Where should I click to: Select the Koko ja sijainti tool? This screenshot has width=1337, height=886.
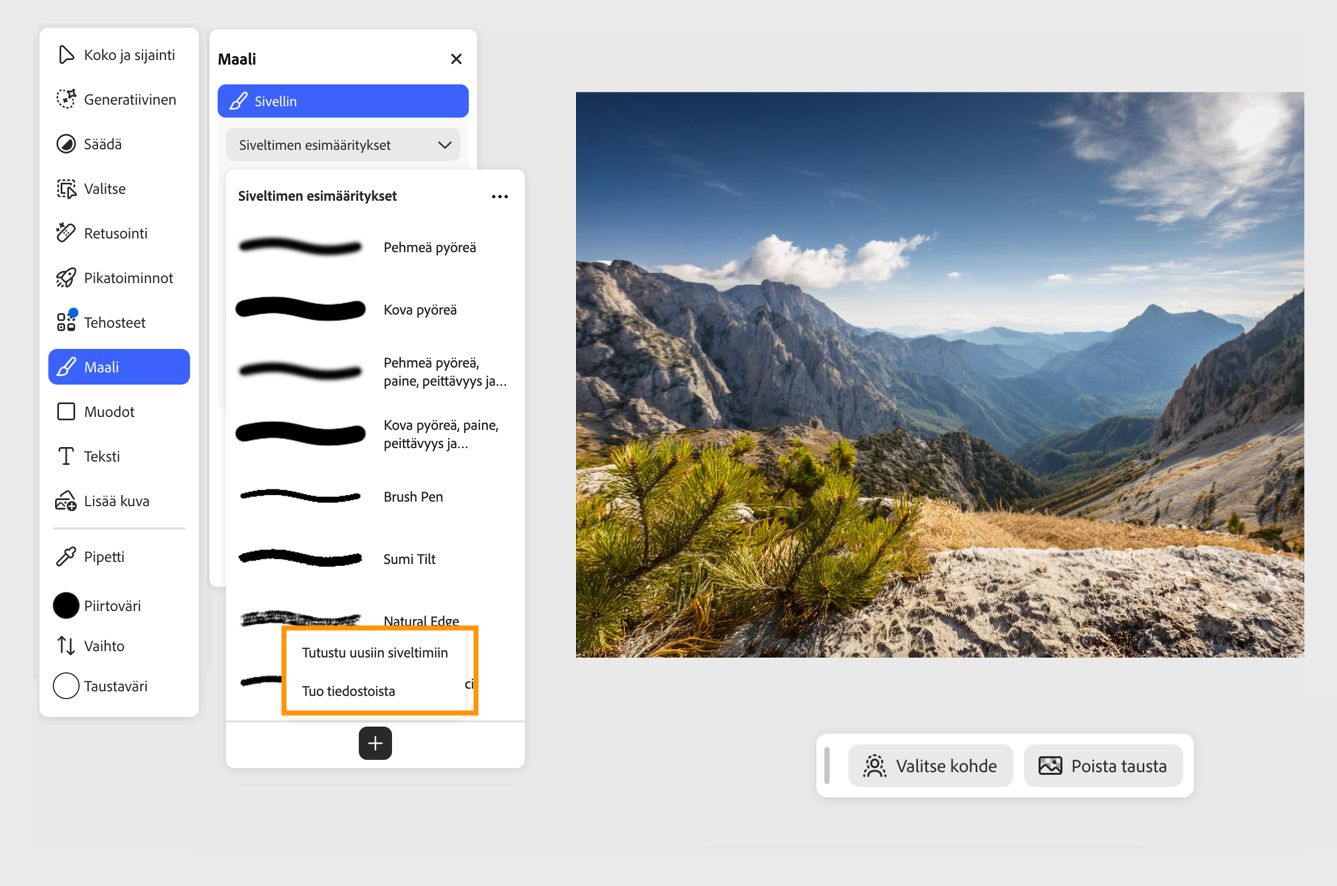(x=118, y=55)
